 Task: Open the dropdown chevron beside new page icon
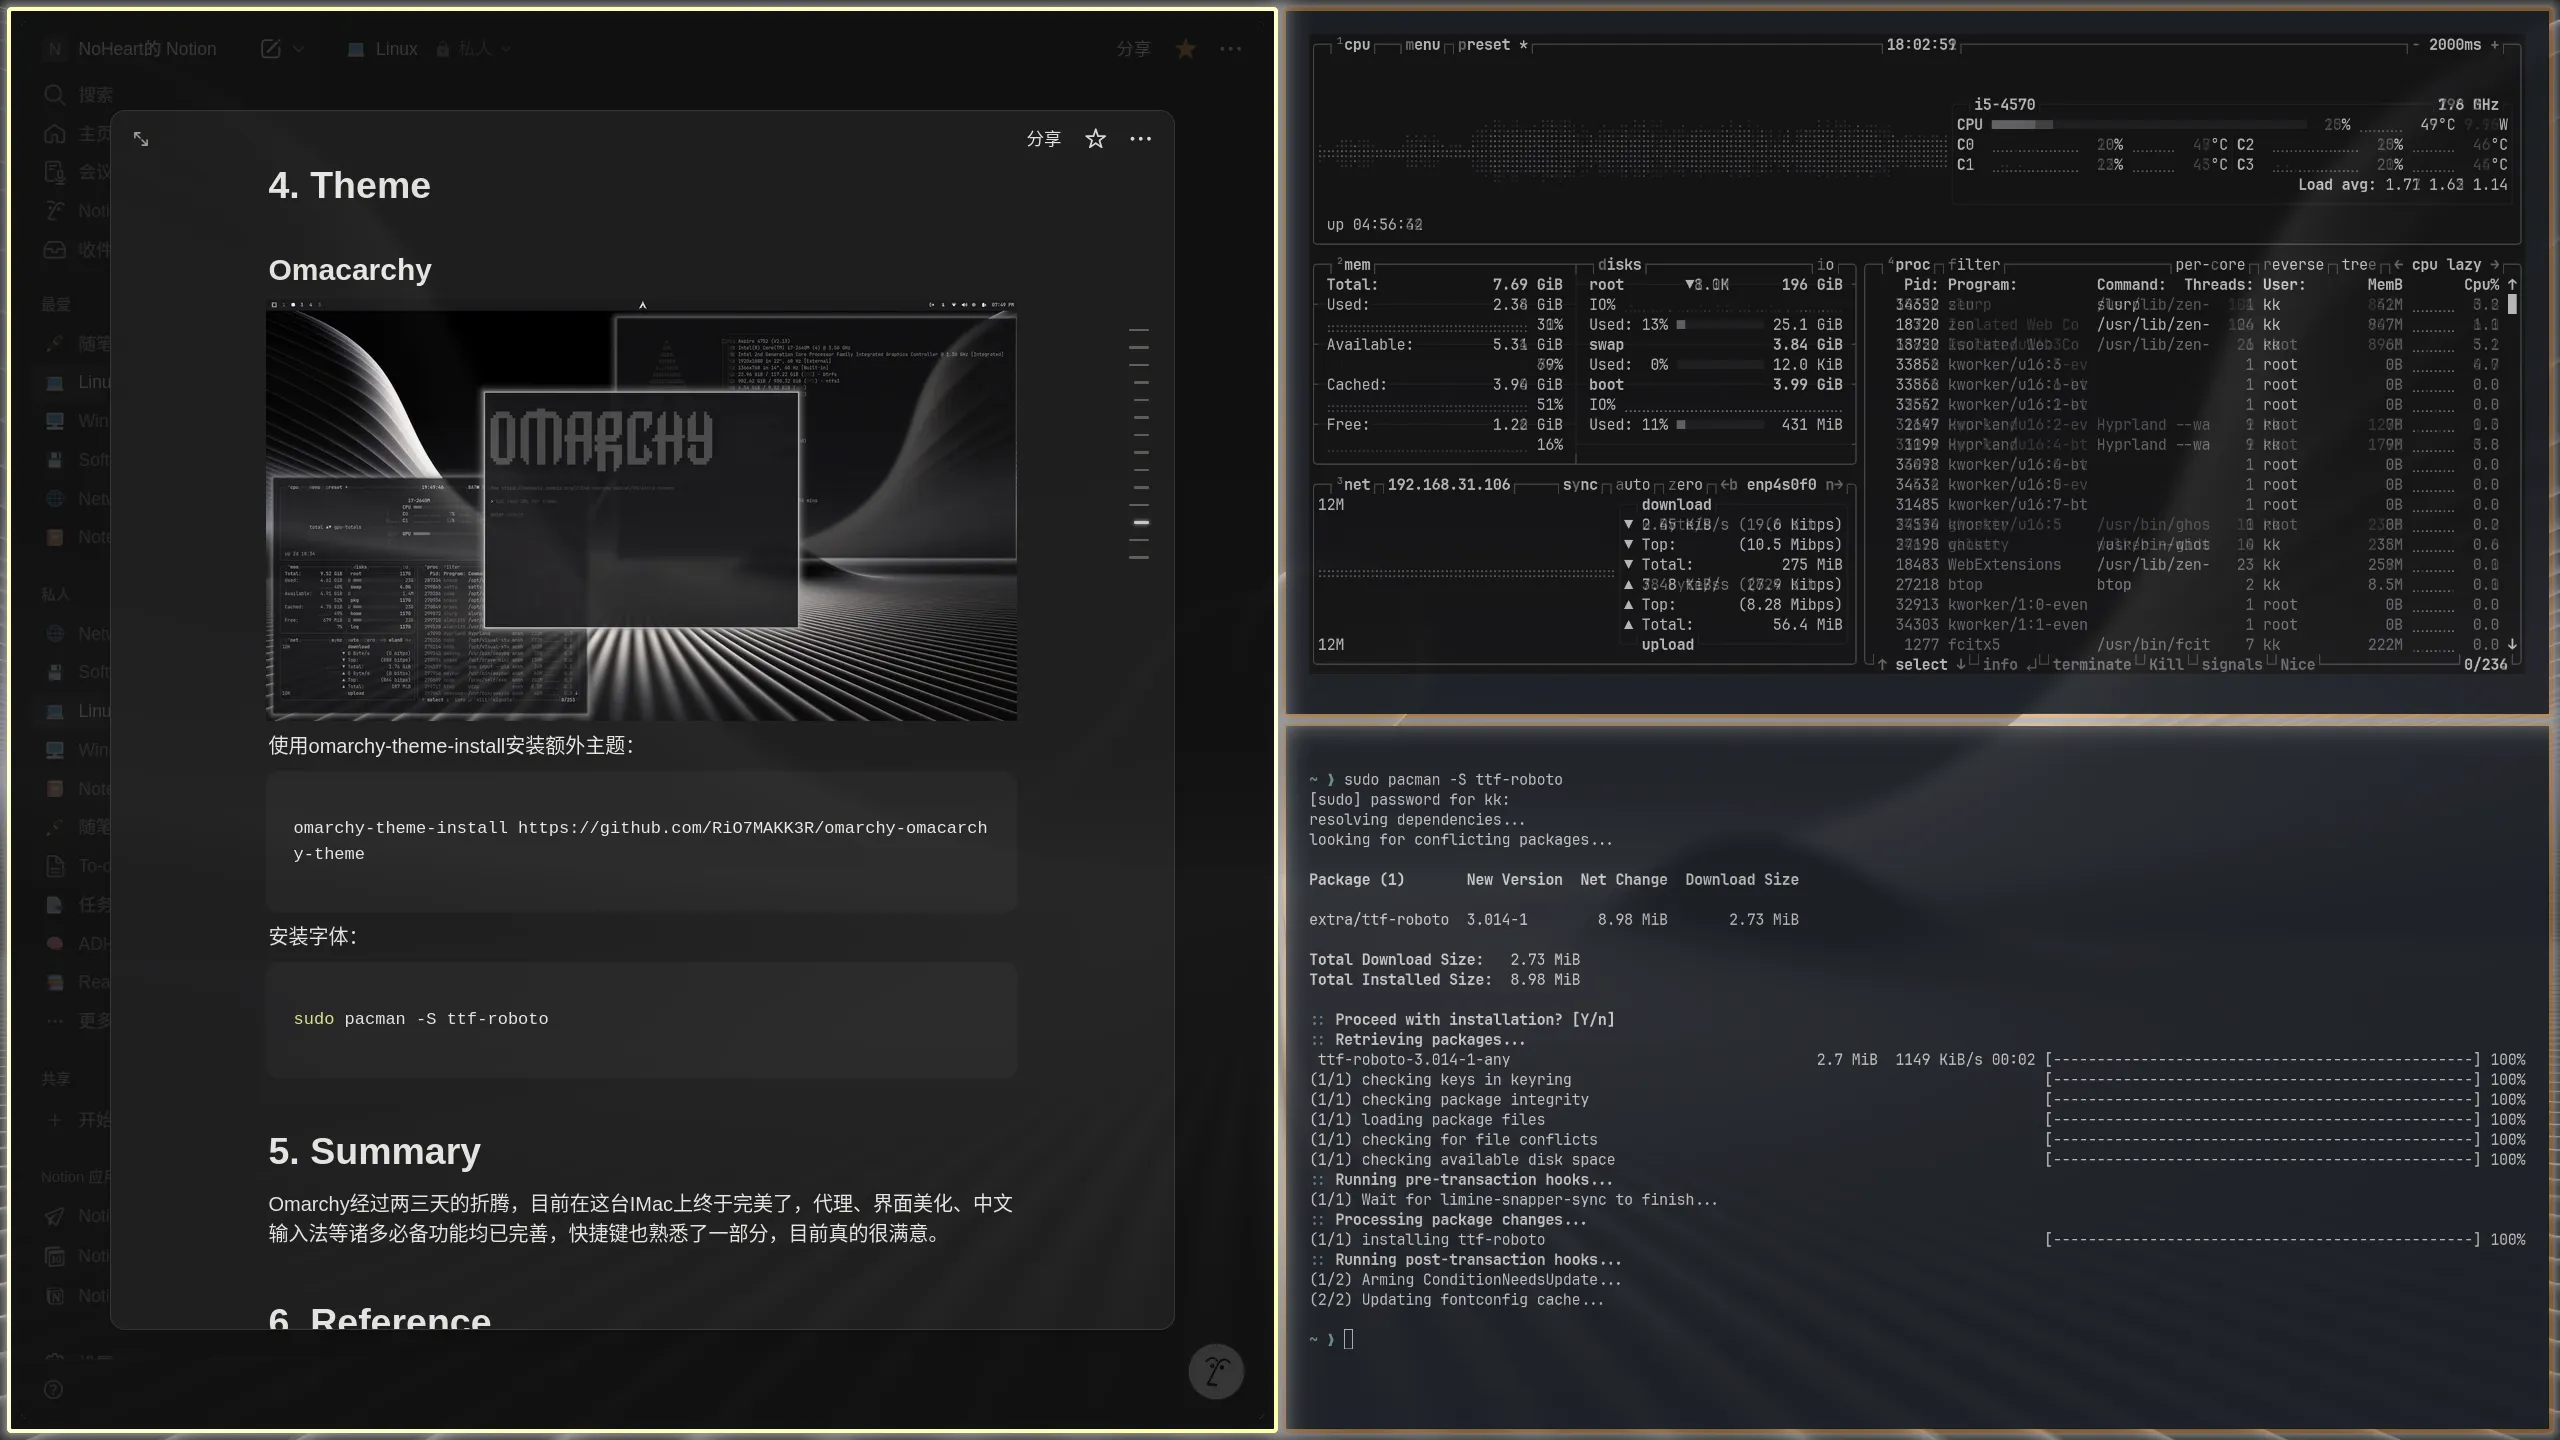coord(298,49)
